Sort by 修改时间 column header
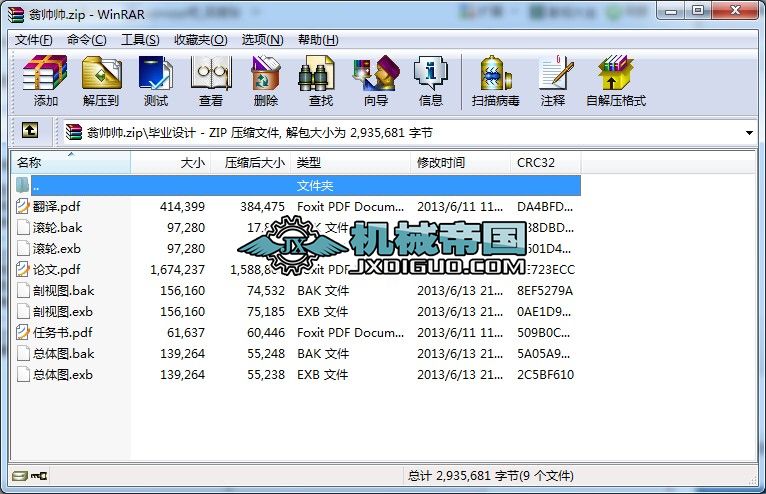766x494 pixels. [460, 162]
